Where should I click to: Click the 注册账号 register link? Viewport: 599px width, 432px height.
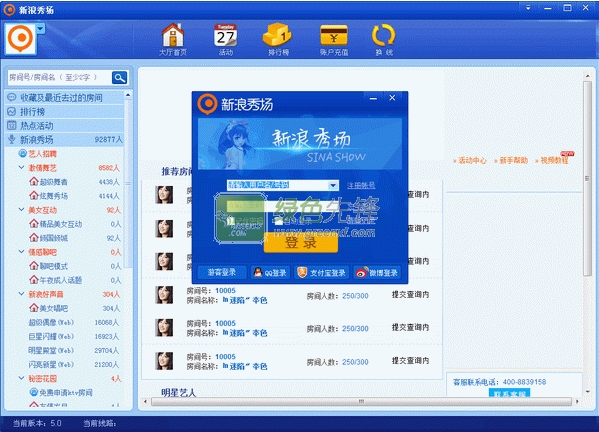tap(361, 185)
